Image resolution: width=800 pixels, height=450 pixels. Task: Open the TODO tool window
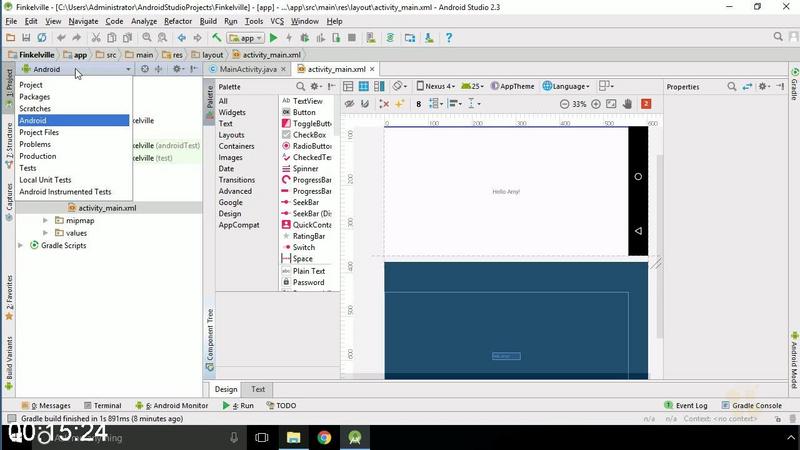point(281,406)
